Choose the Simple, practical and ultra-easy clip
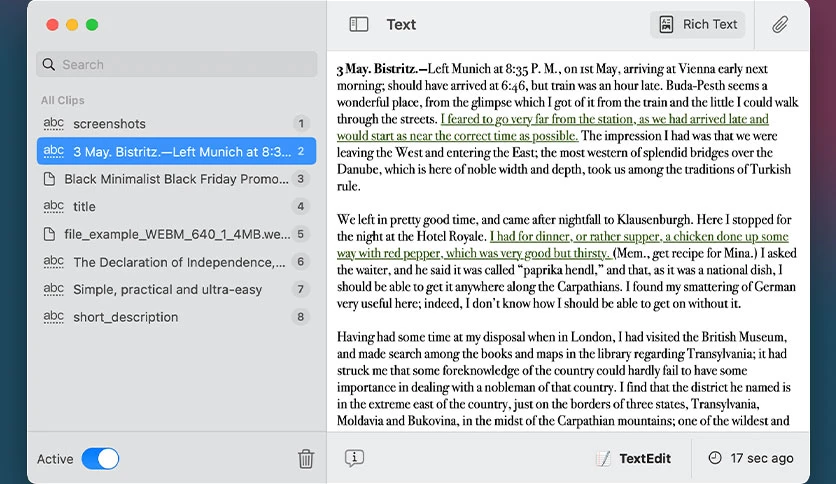 pyautogui.click(x=176, y=289)
